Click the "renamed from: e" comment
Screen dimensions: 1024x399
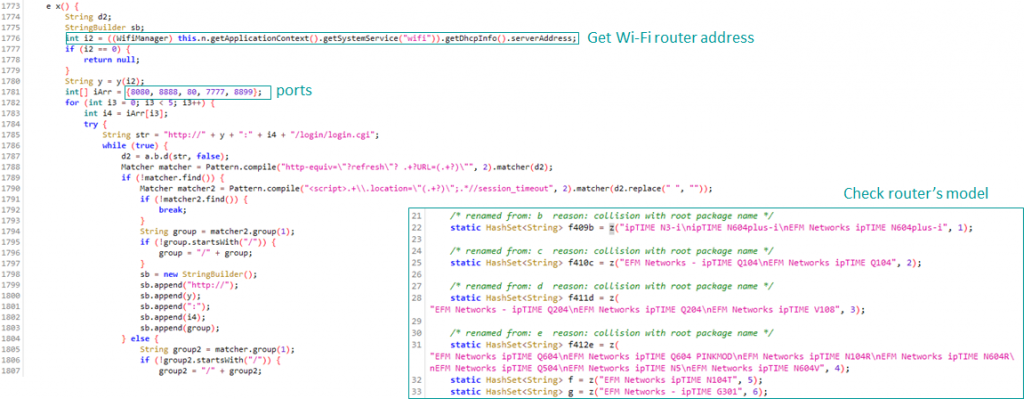pos(611,332)
